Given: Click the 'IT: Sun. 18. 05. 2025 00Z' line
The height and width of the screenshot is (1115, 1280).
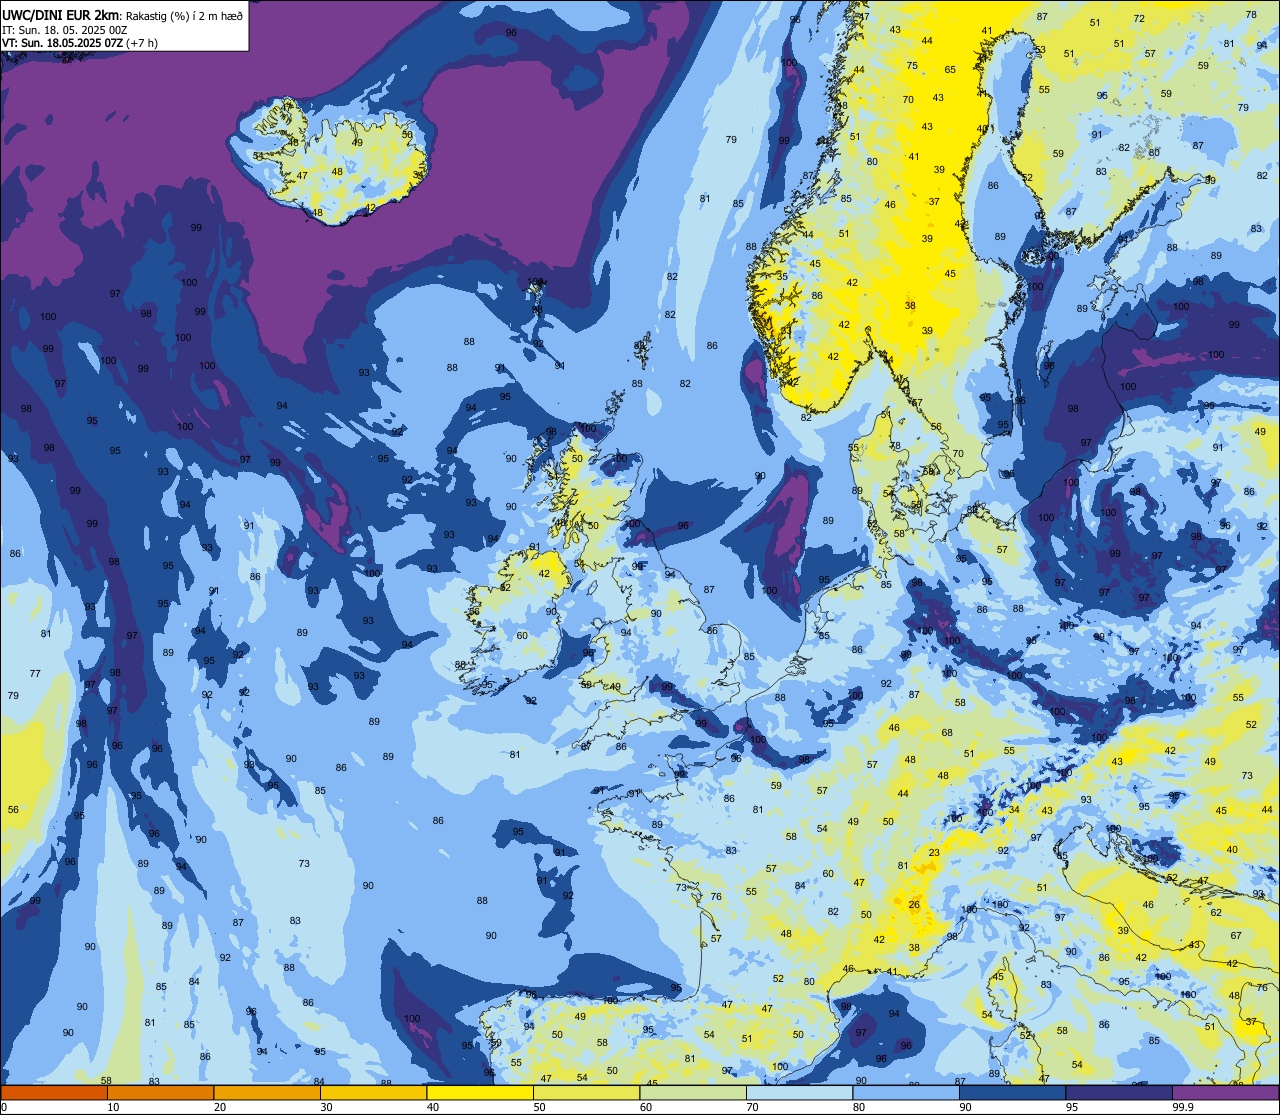Looking at the screenshot, I should 64,30.
